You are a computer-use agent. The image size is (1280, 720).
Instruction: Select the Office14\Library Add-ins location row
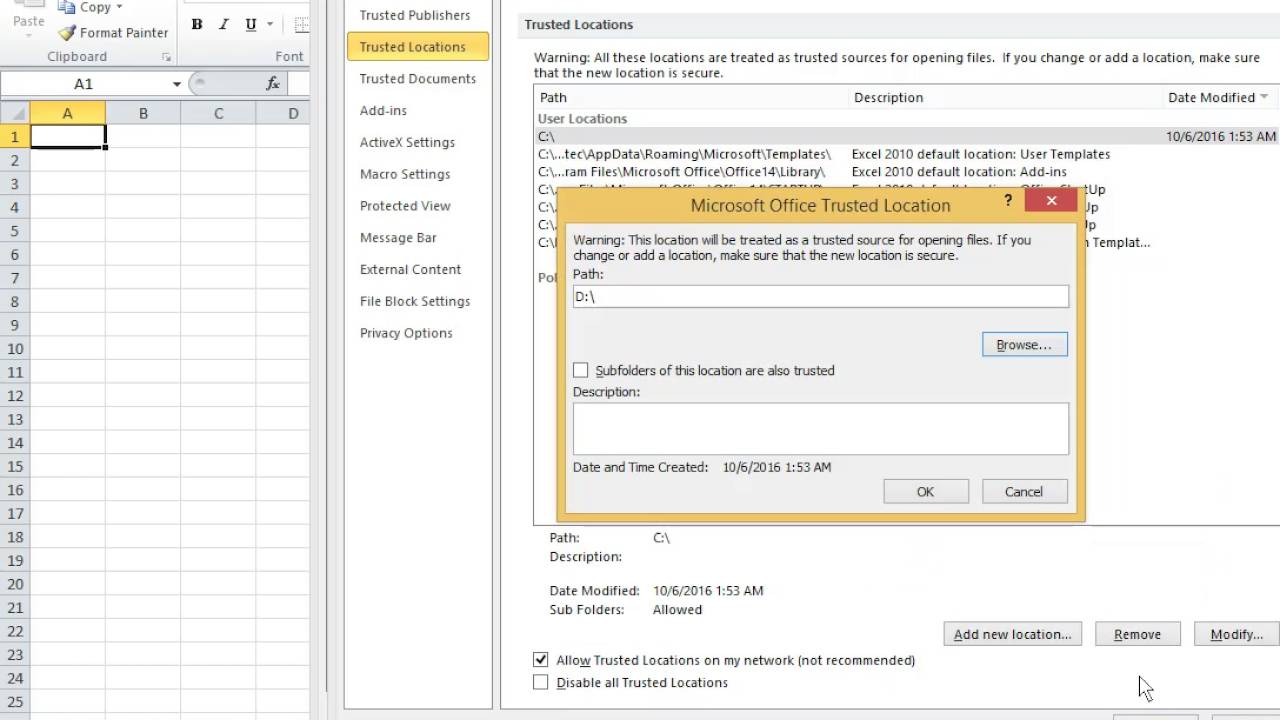(907, 172)
